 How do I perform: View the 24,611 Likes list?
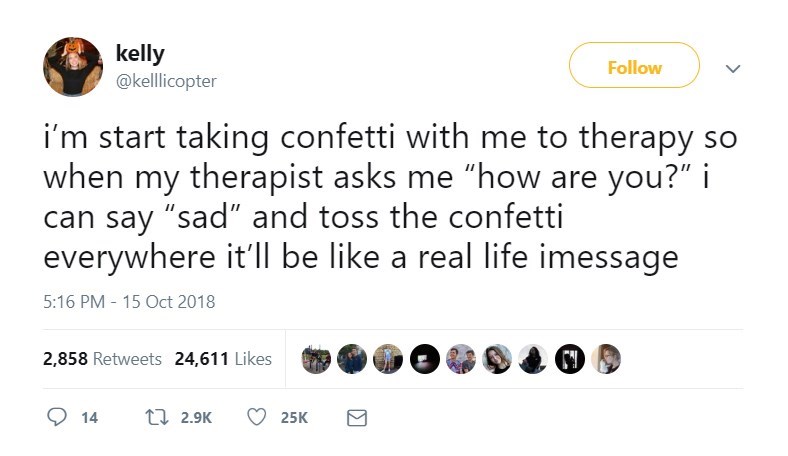click(223, 359)
